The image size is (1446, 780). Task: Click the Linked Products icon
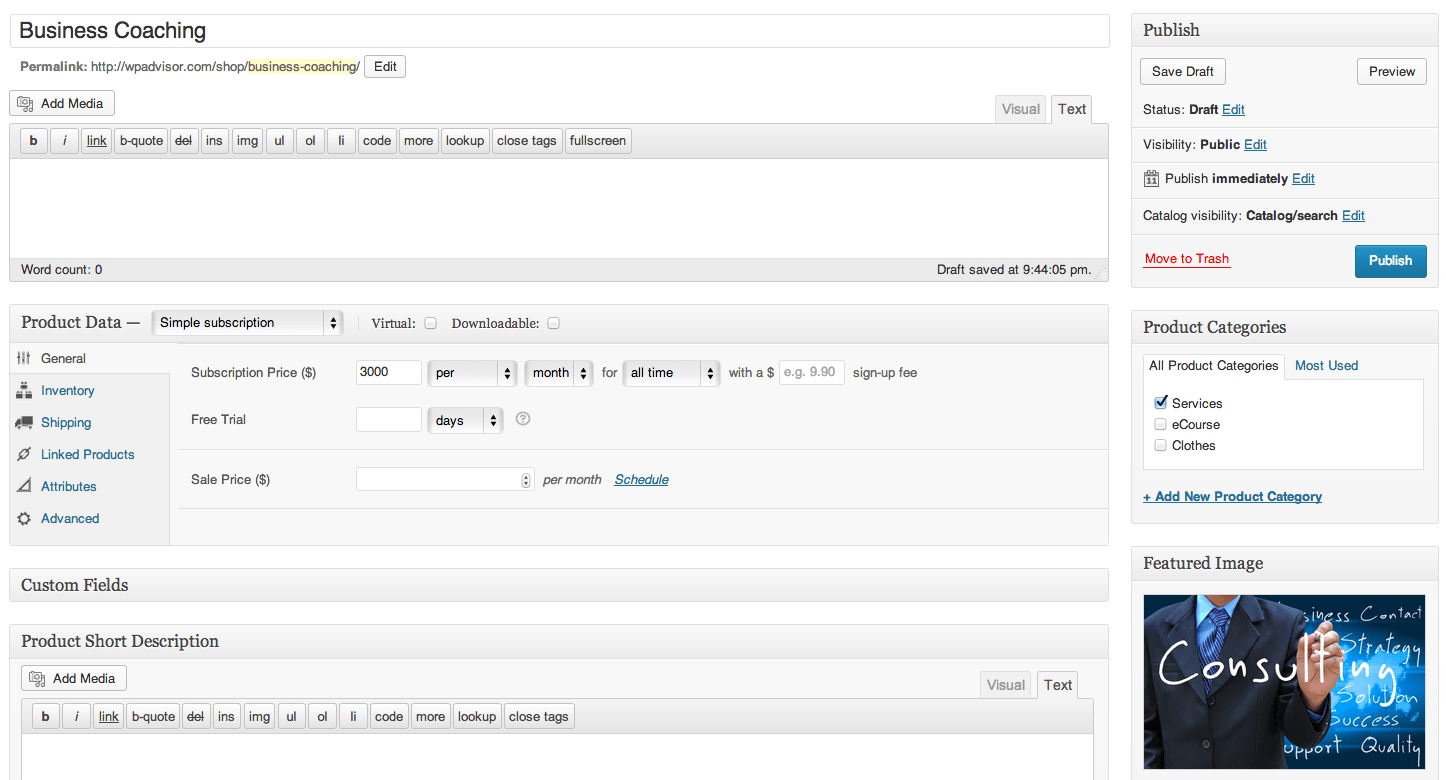(x=24, y=455)
